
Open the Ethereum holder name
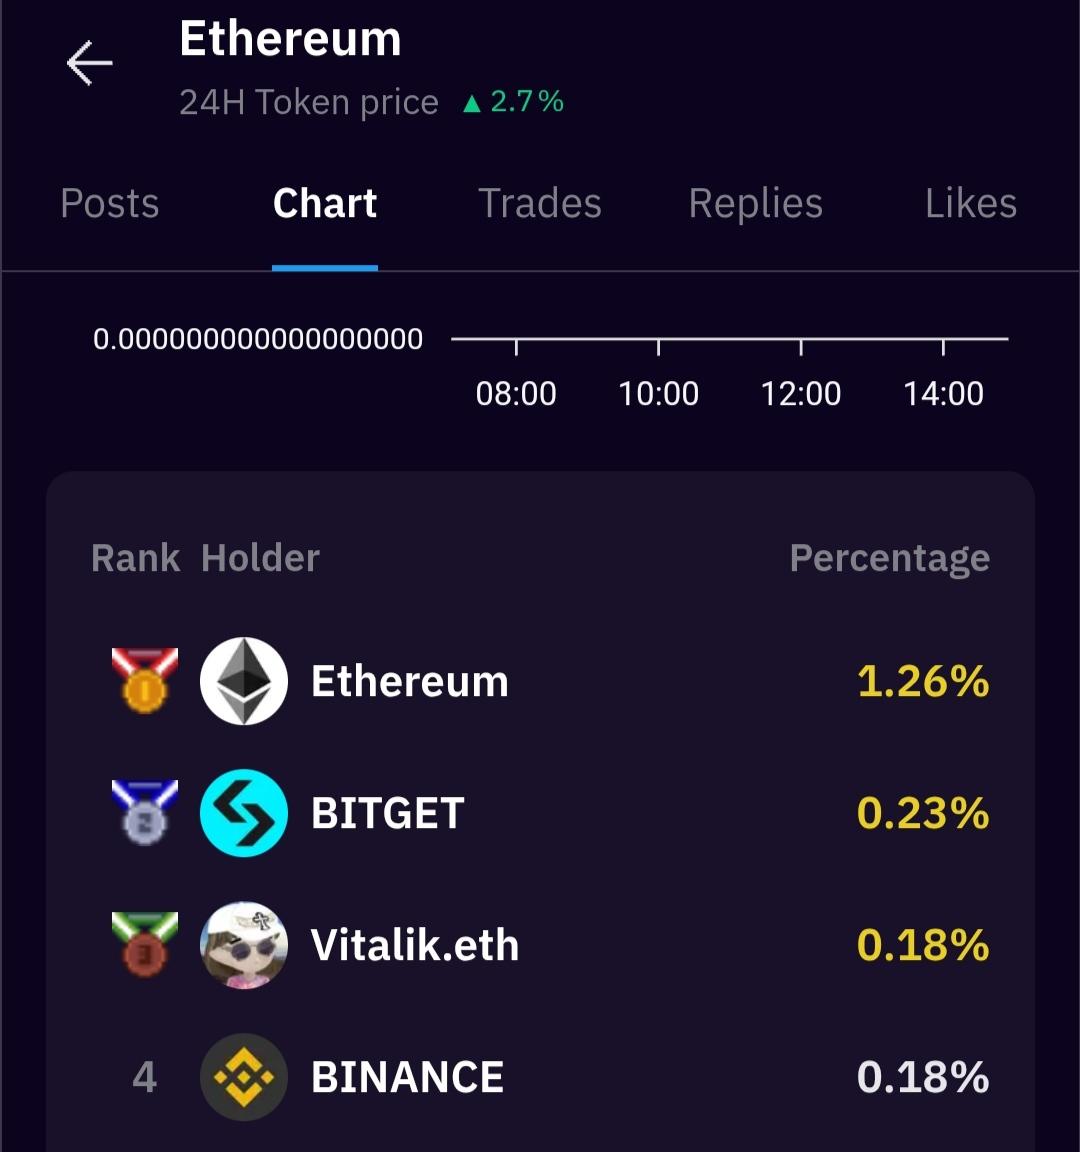click(410, 682)
